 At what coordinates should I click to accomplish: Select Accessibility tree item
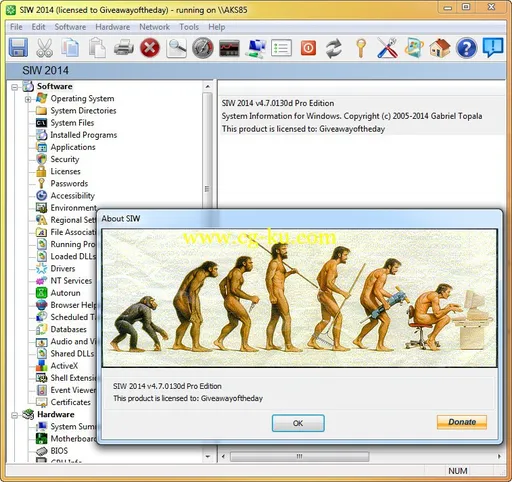[x=73, y=196]
